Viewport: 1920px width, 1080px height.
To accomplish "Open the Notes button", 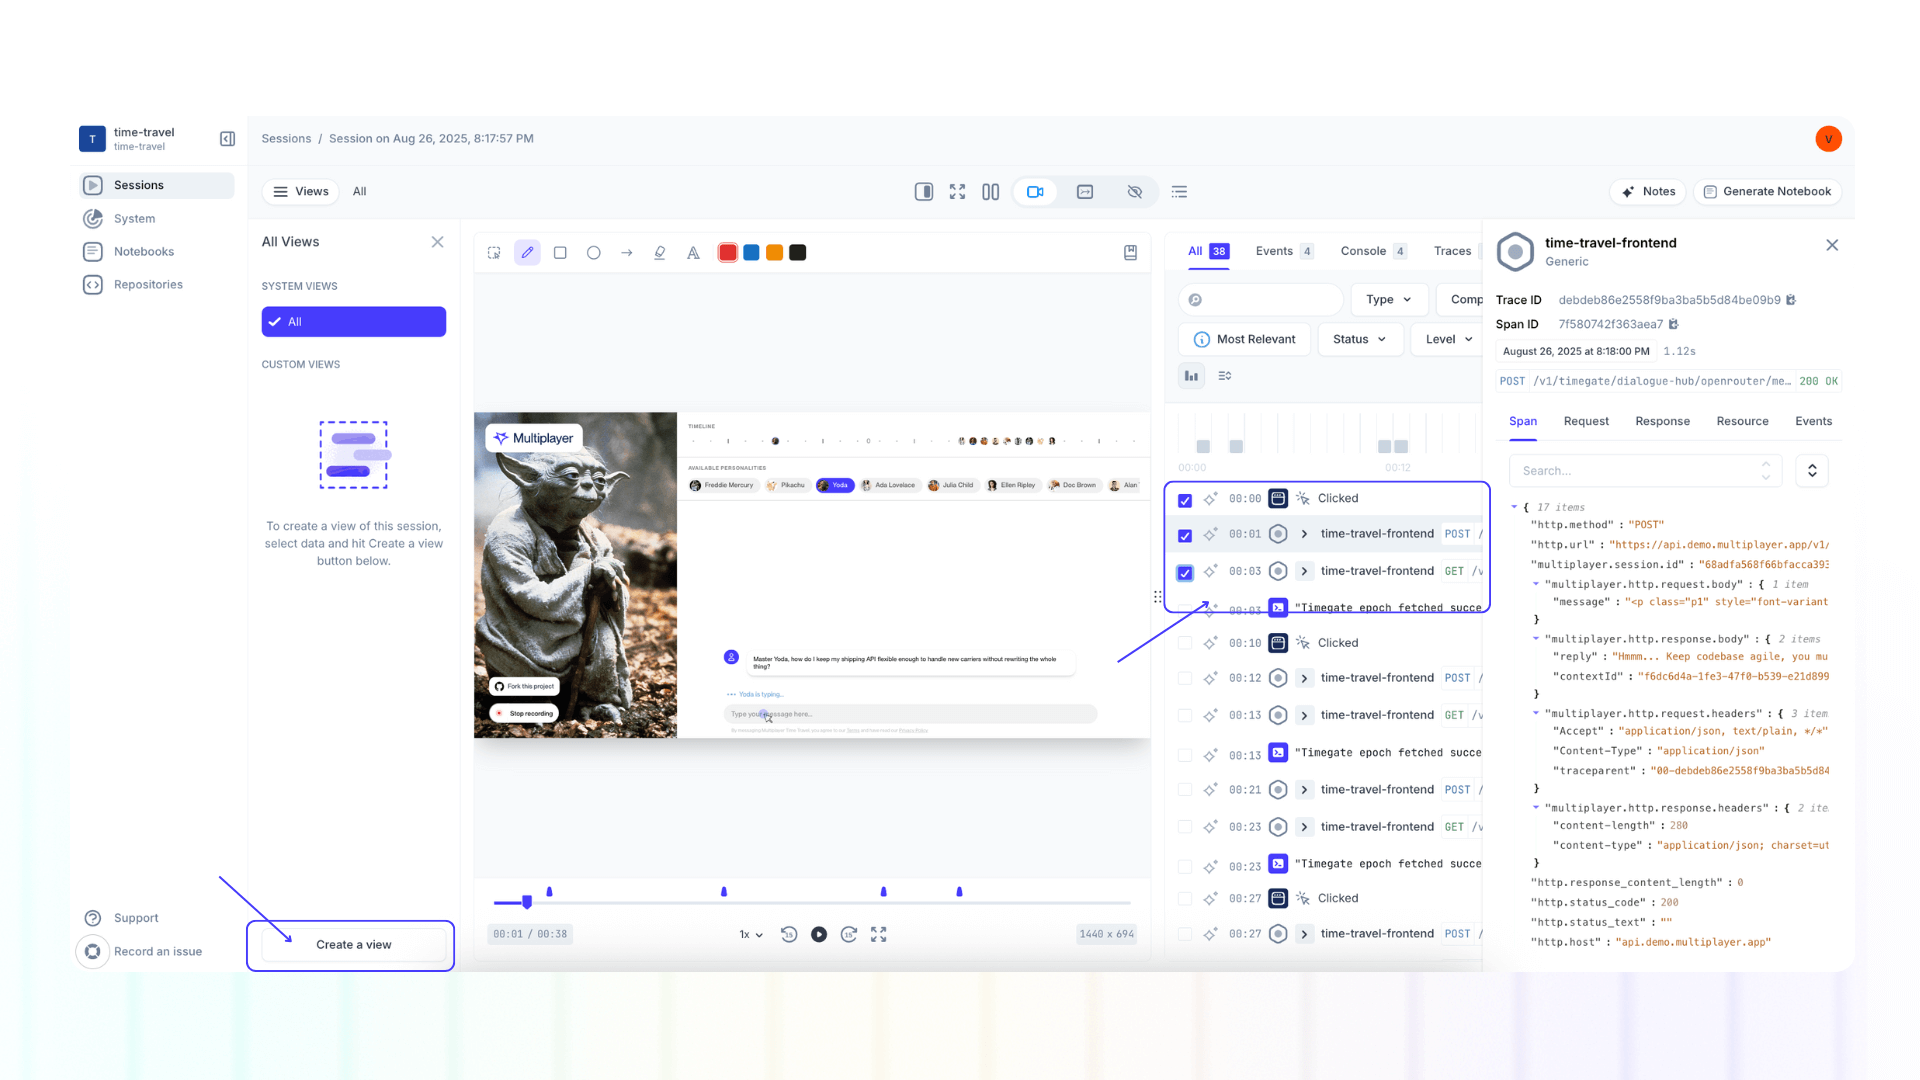I will (1648, 192).
